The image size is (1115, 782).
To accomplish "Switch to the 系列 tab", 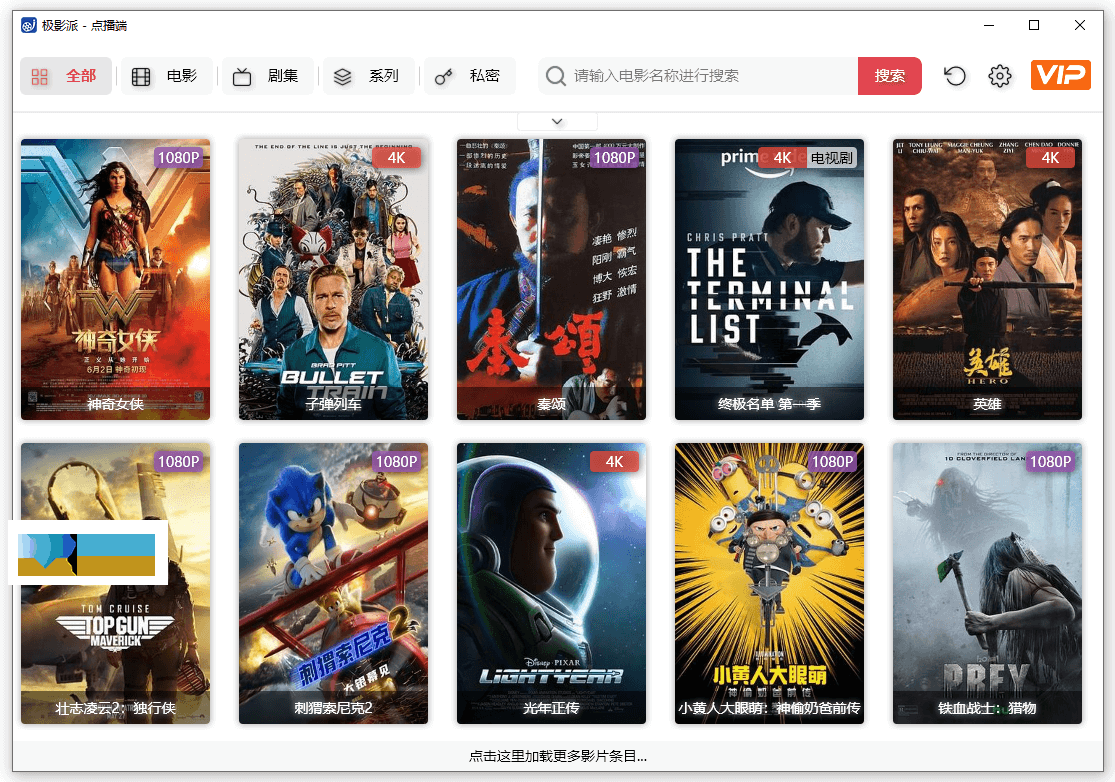I will 369,76.
